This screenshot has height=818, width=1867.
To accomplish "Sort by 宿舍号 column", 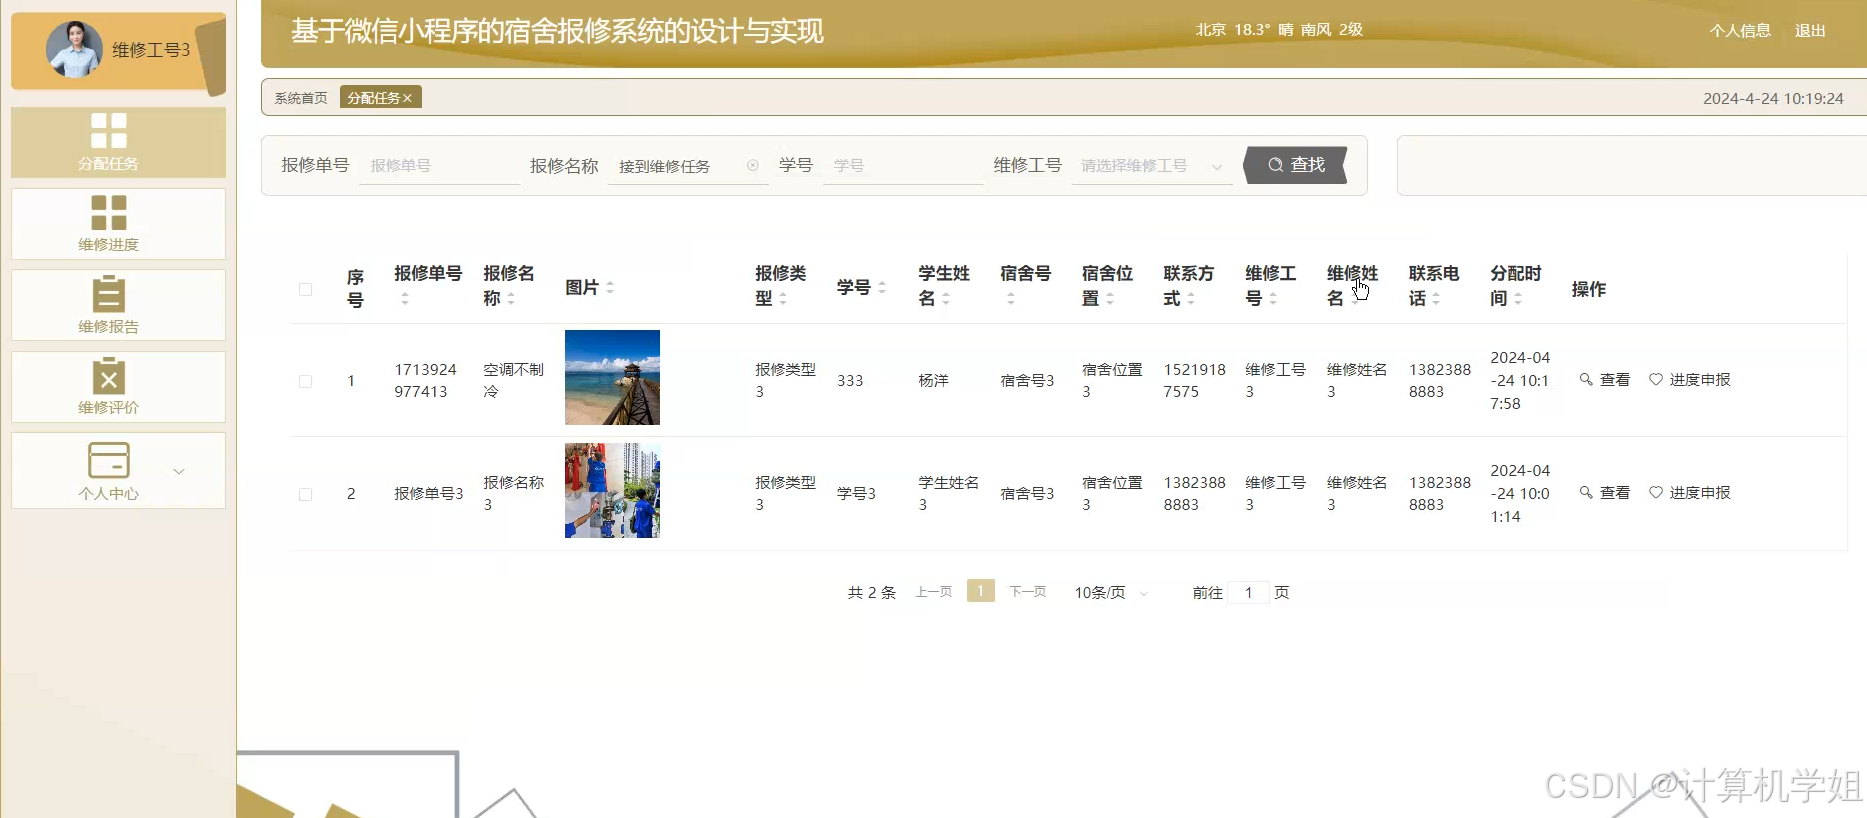I will click(1011, 298).
